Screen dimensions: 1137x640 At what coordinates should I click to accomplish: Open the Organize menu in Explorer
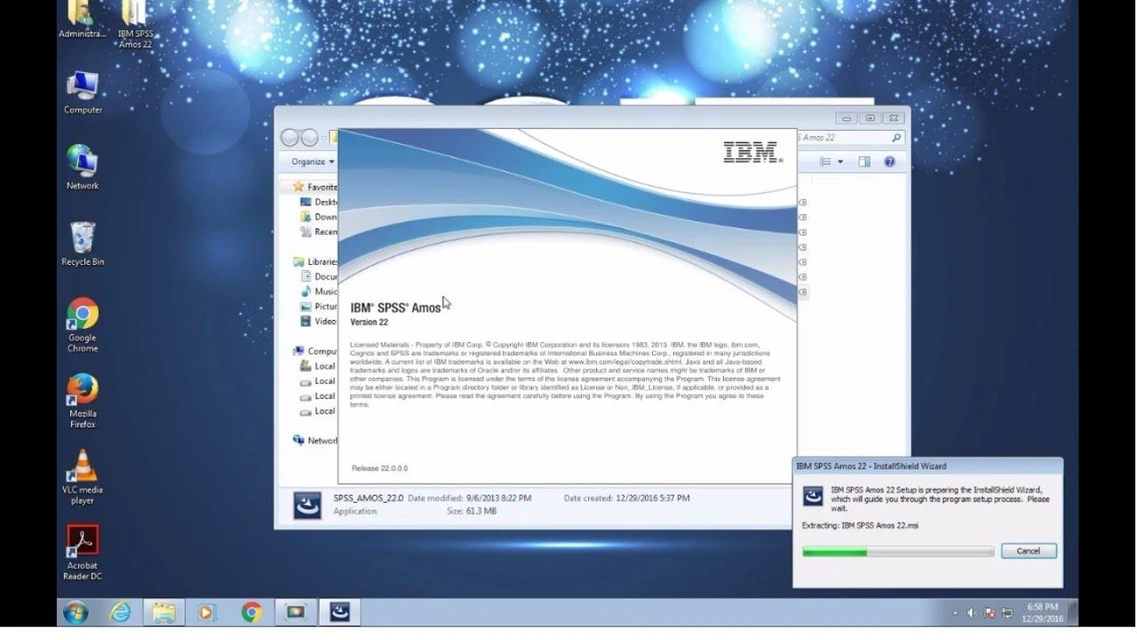[x=313, y=162]
